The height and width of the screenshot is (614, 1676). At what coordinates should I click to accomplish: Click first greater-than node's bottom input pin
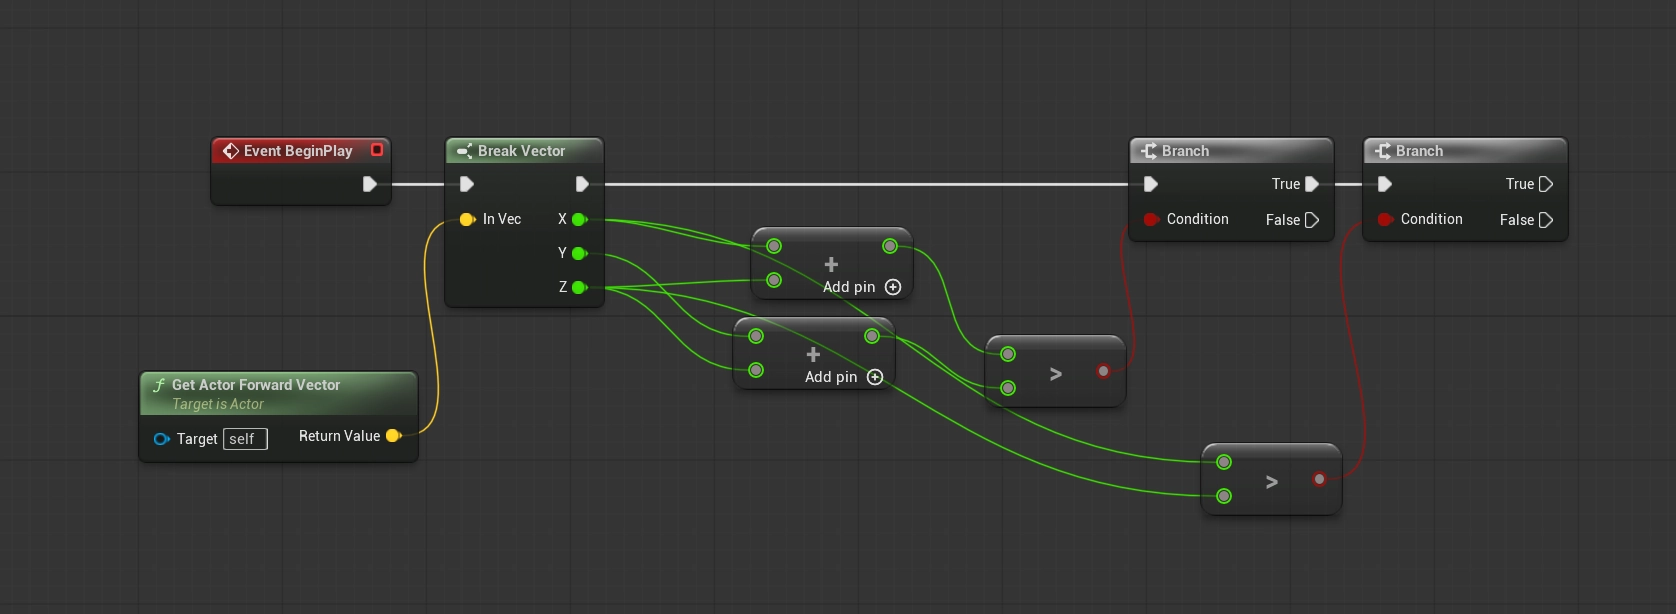pos(1008,388)
